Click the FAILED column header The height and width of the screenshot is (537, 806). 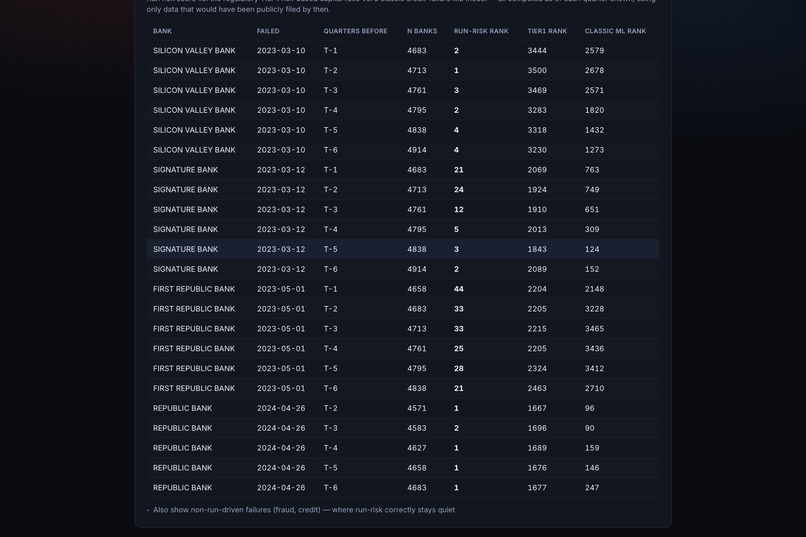[268, 31]
